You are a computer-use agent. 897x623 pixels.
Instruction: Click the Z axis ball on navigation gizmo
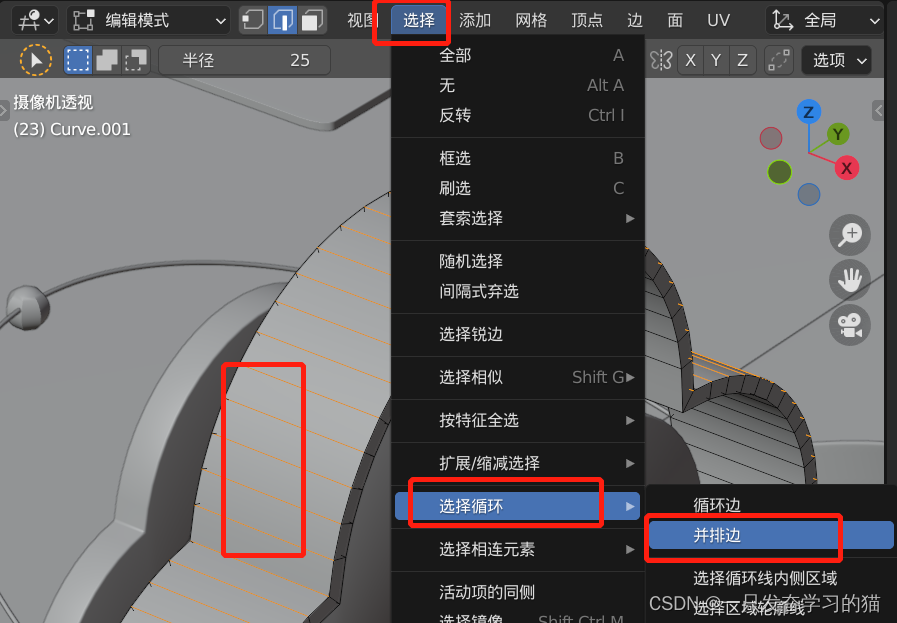tap(808, 112)
